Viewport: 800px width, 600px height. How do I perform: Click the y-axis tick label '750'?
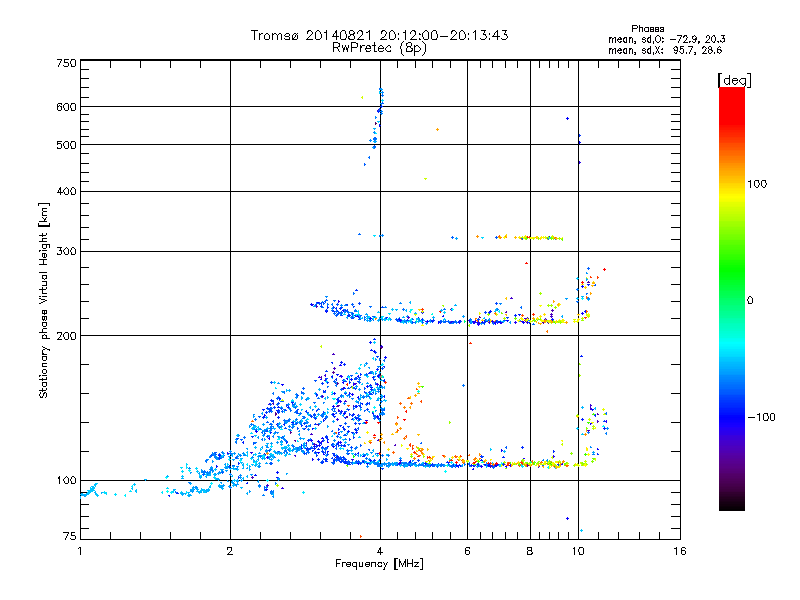click(x=66, y=63)
